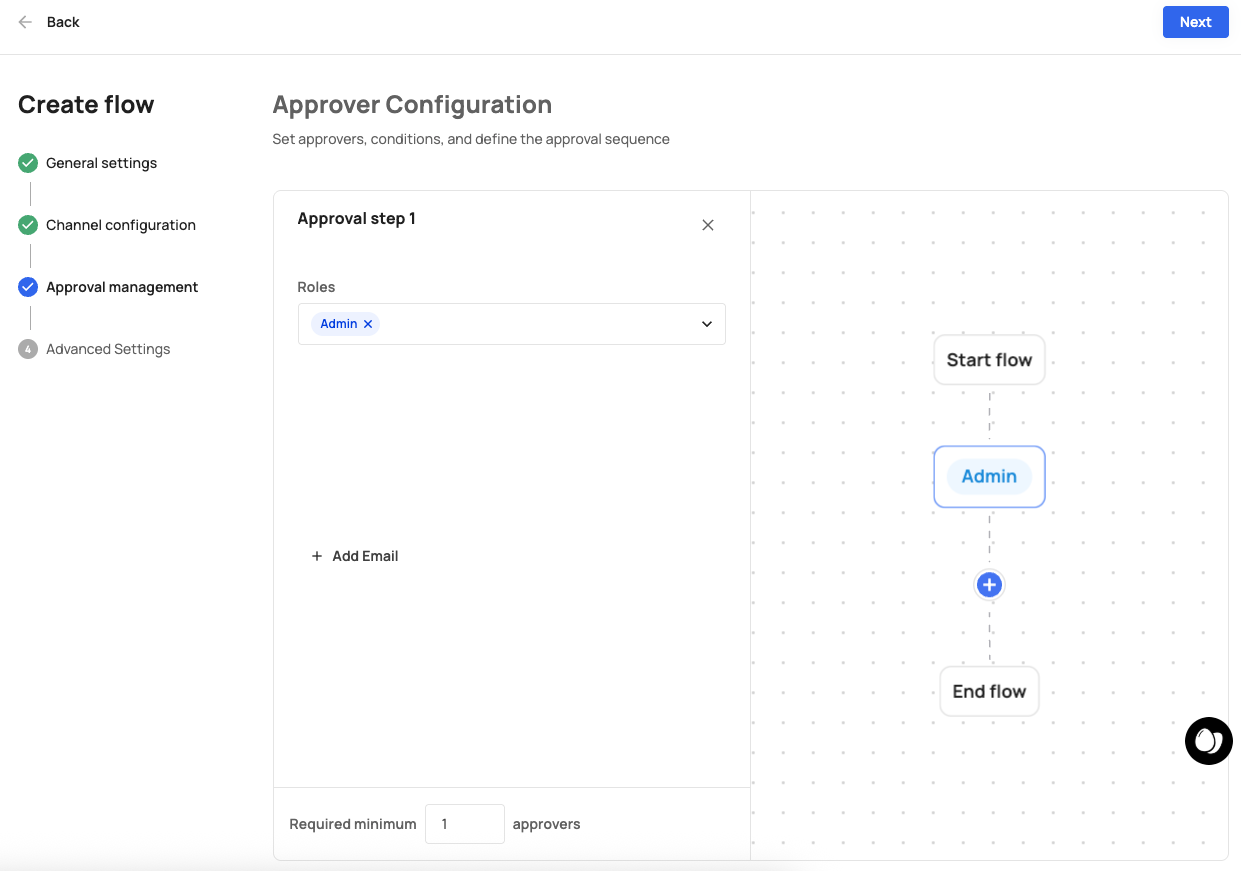Image resolution: width=1241 pixels, height=871 pixels.
Task: Open the chat support bubble
Action: pos(1208,741)
